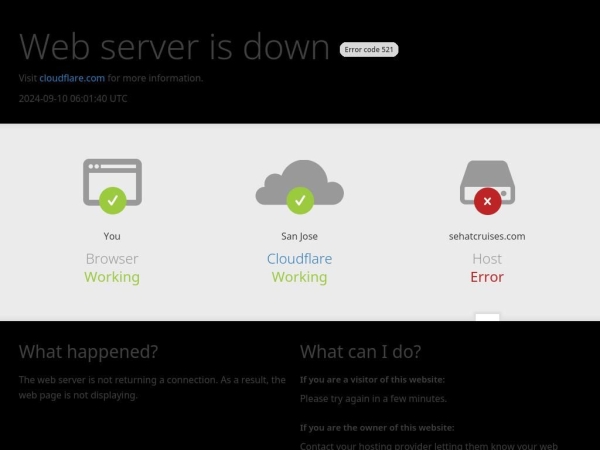Click the Error code 521 badge

[369, 49]
